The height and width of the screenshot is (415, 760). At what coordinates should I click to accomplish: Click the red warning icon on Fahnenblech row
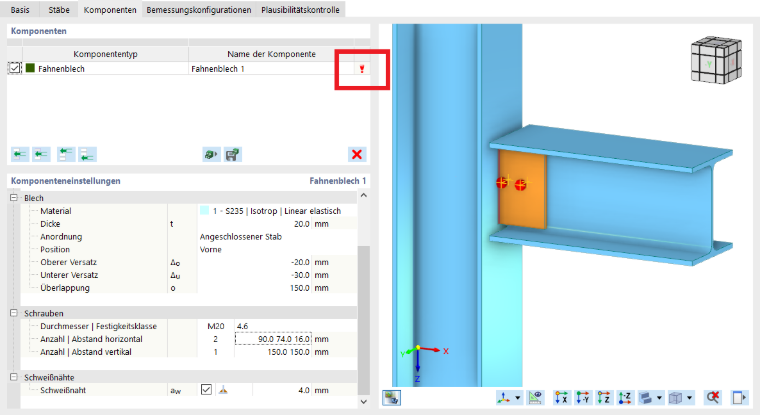coord(362,69)
